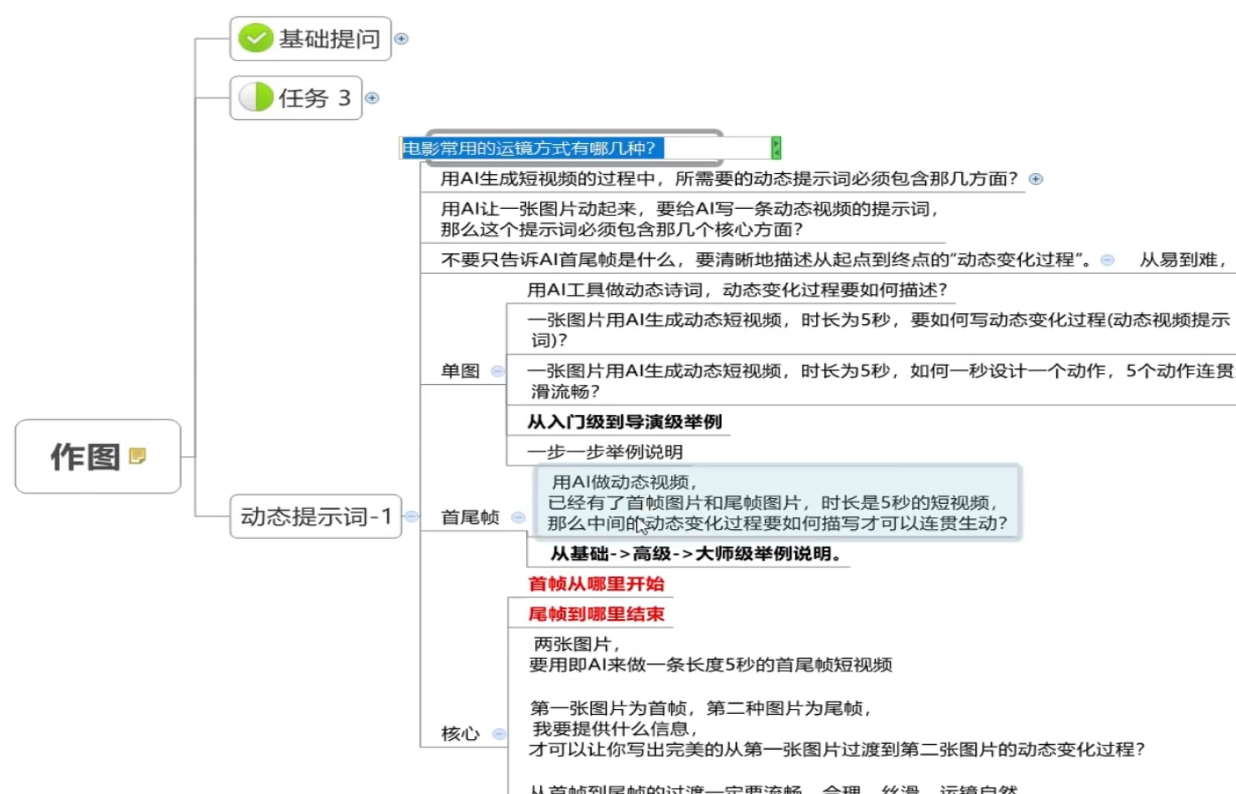The width and height of the screenshot is (1236, 794).
Task: Collapse the 首尾帧 subtopics
Action: pyautogui.click(x=517, y=517)
